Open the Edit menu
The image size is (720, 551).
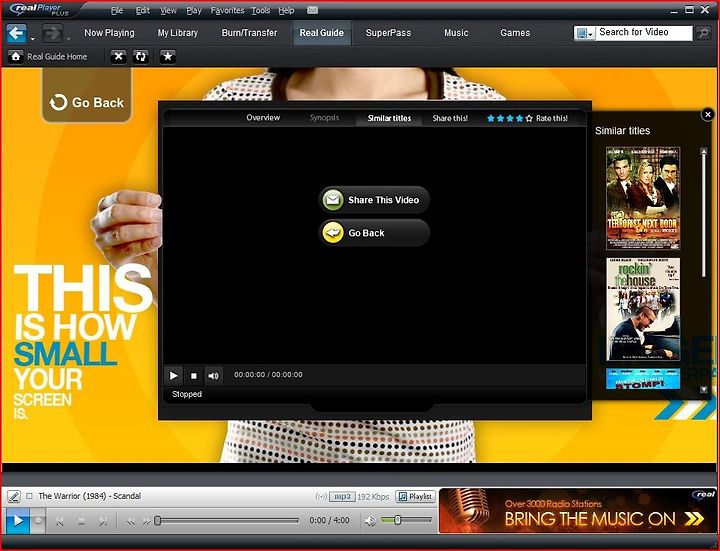click(142, 11)
